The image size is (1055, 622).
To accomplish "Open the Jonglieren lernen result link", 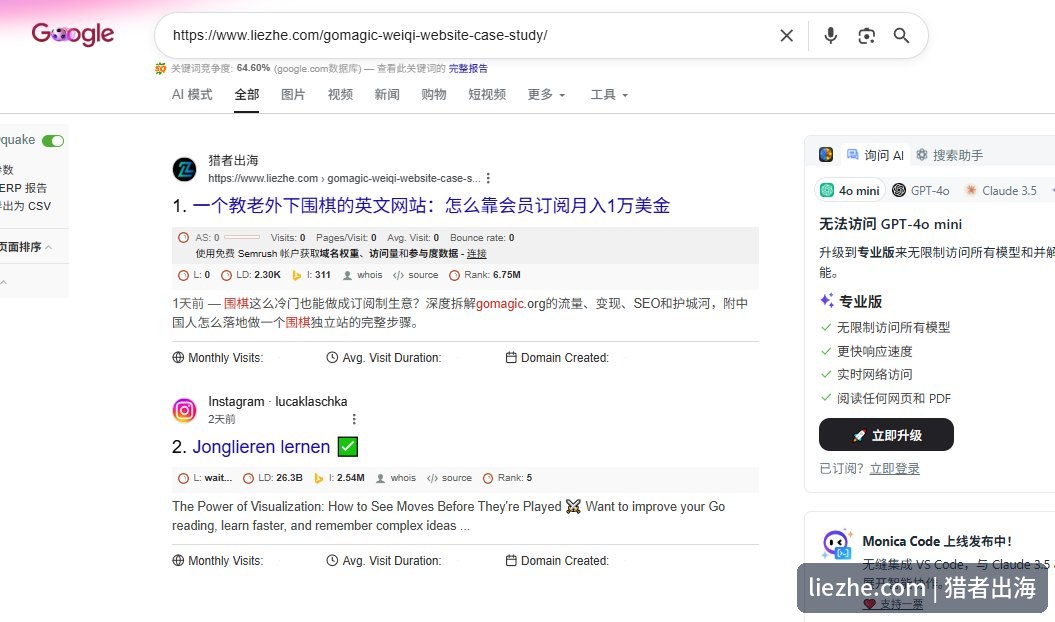I will (x=261, y=447).
